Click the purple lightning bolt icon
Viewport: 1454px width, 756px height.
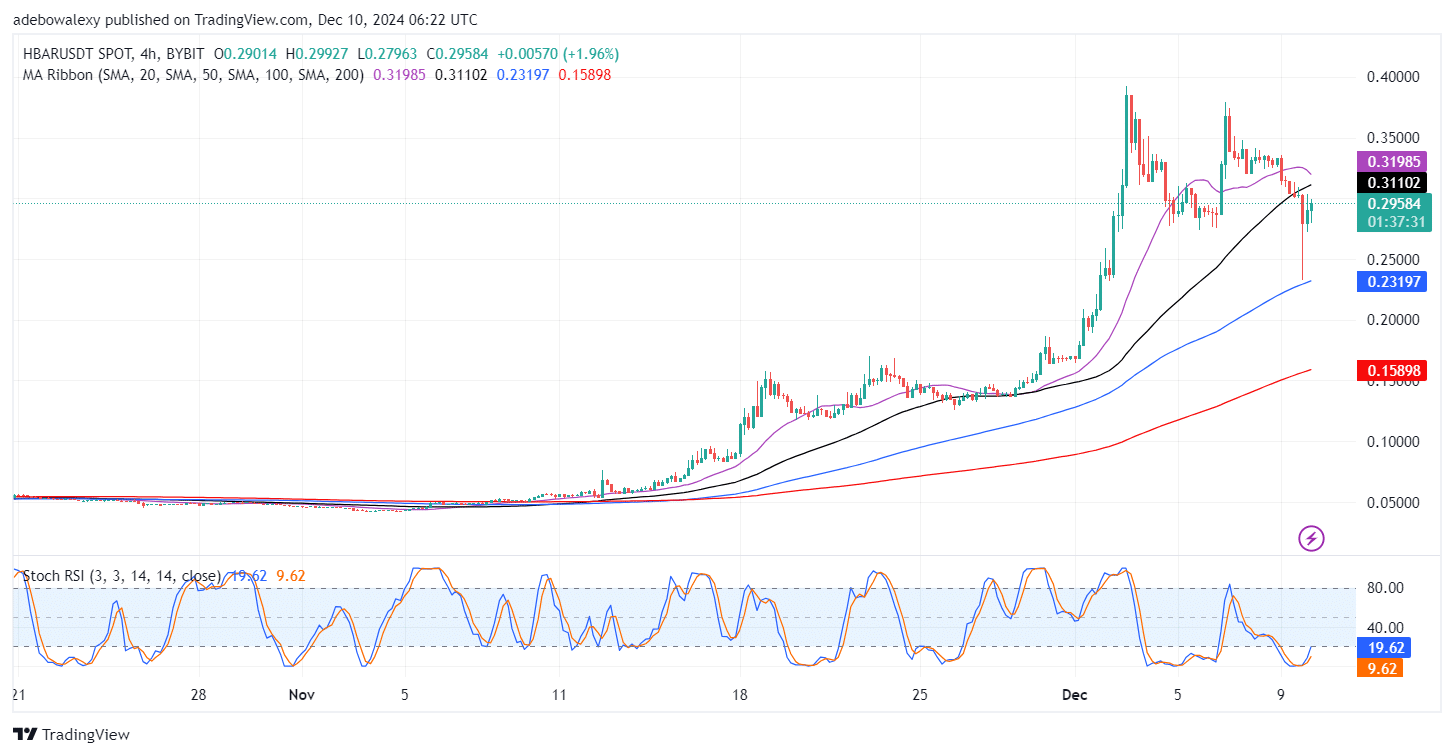coord(1311,539)
